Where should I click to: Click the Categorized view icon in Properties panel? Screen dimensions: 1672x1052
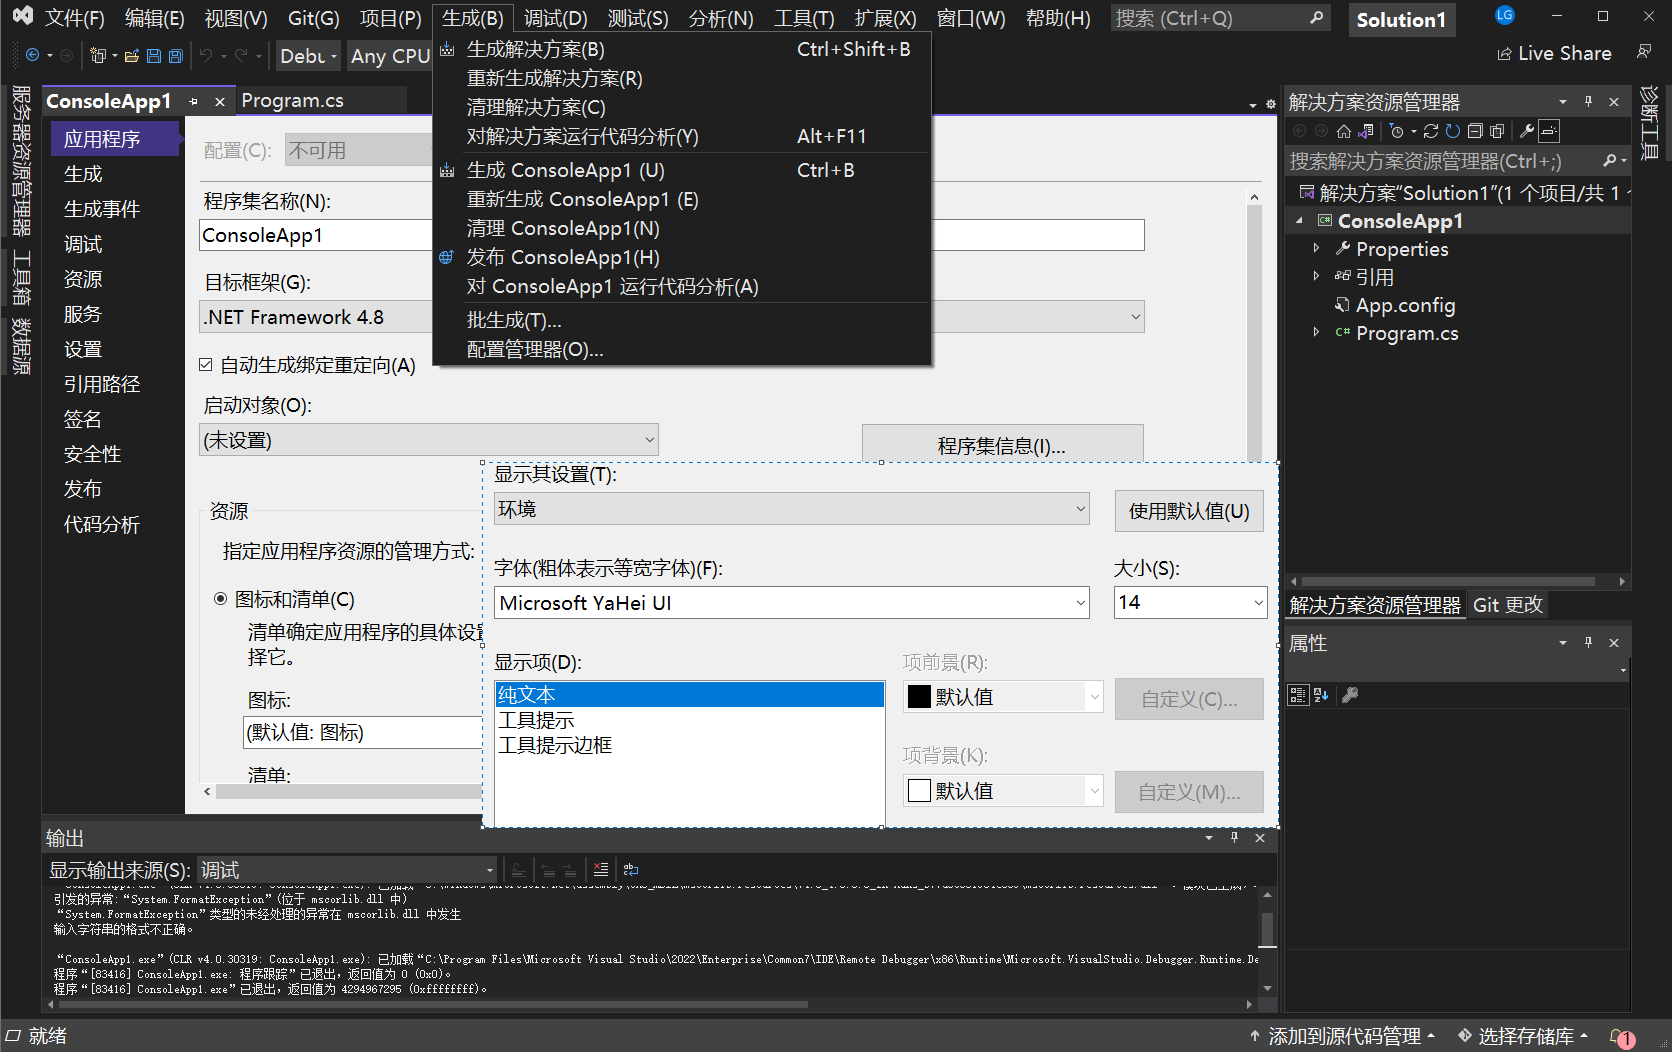[1298, 695]
